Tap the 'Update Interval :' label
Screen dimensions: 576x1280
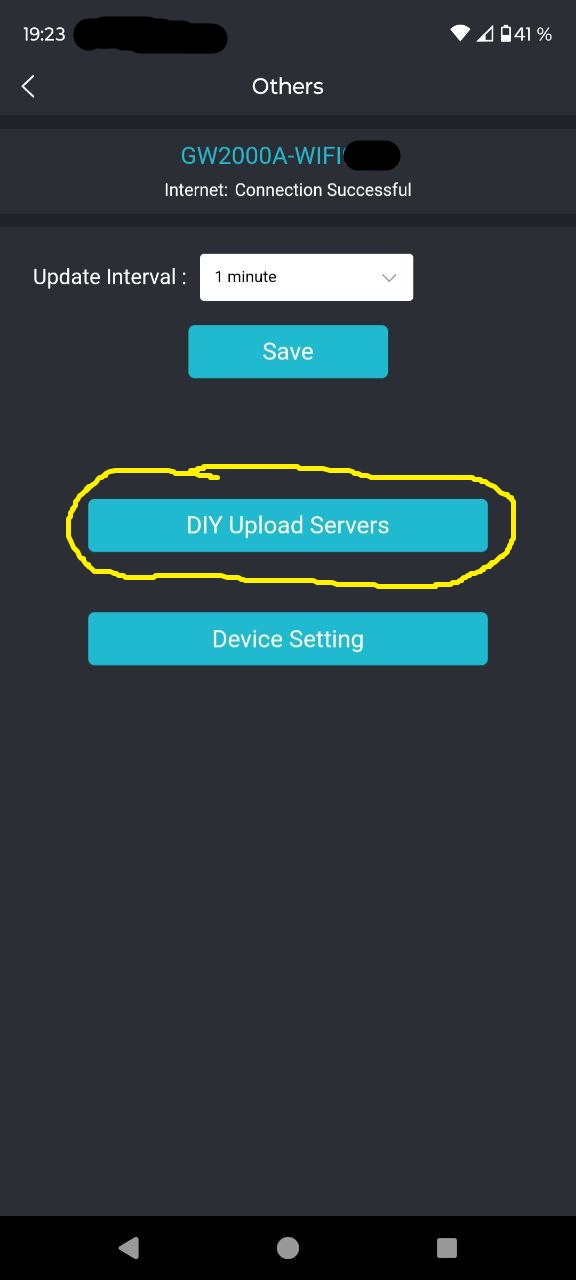(110, 277)
